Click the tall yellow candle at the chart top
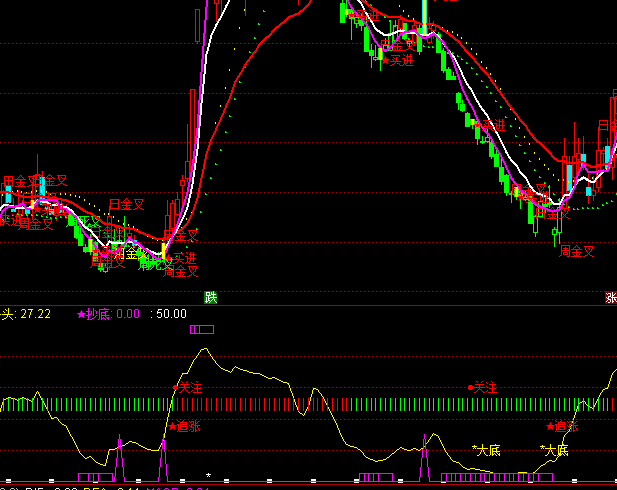 (x=424, y=17)
